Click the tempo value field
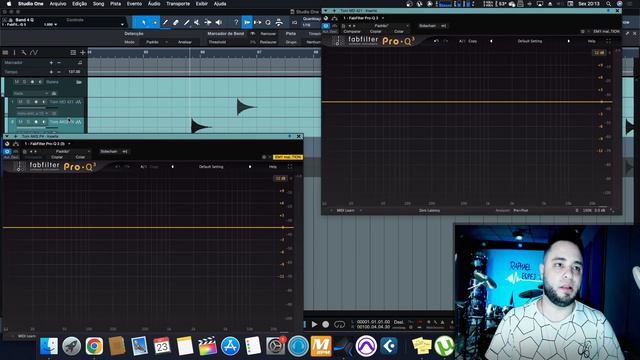640x360 pixels. [74, 72]
